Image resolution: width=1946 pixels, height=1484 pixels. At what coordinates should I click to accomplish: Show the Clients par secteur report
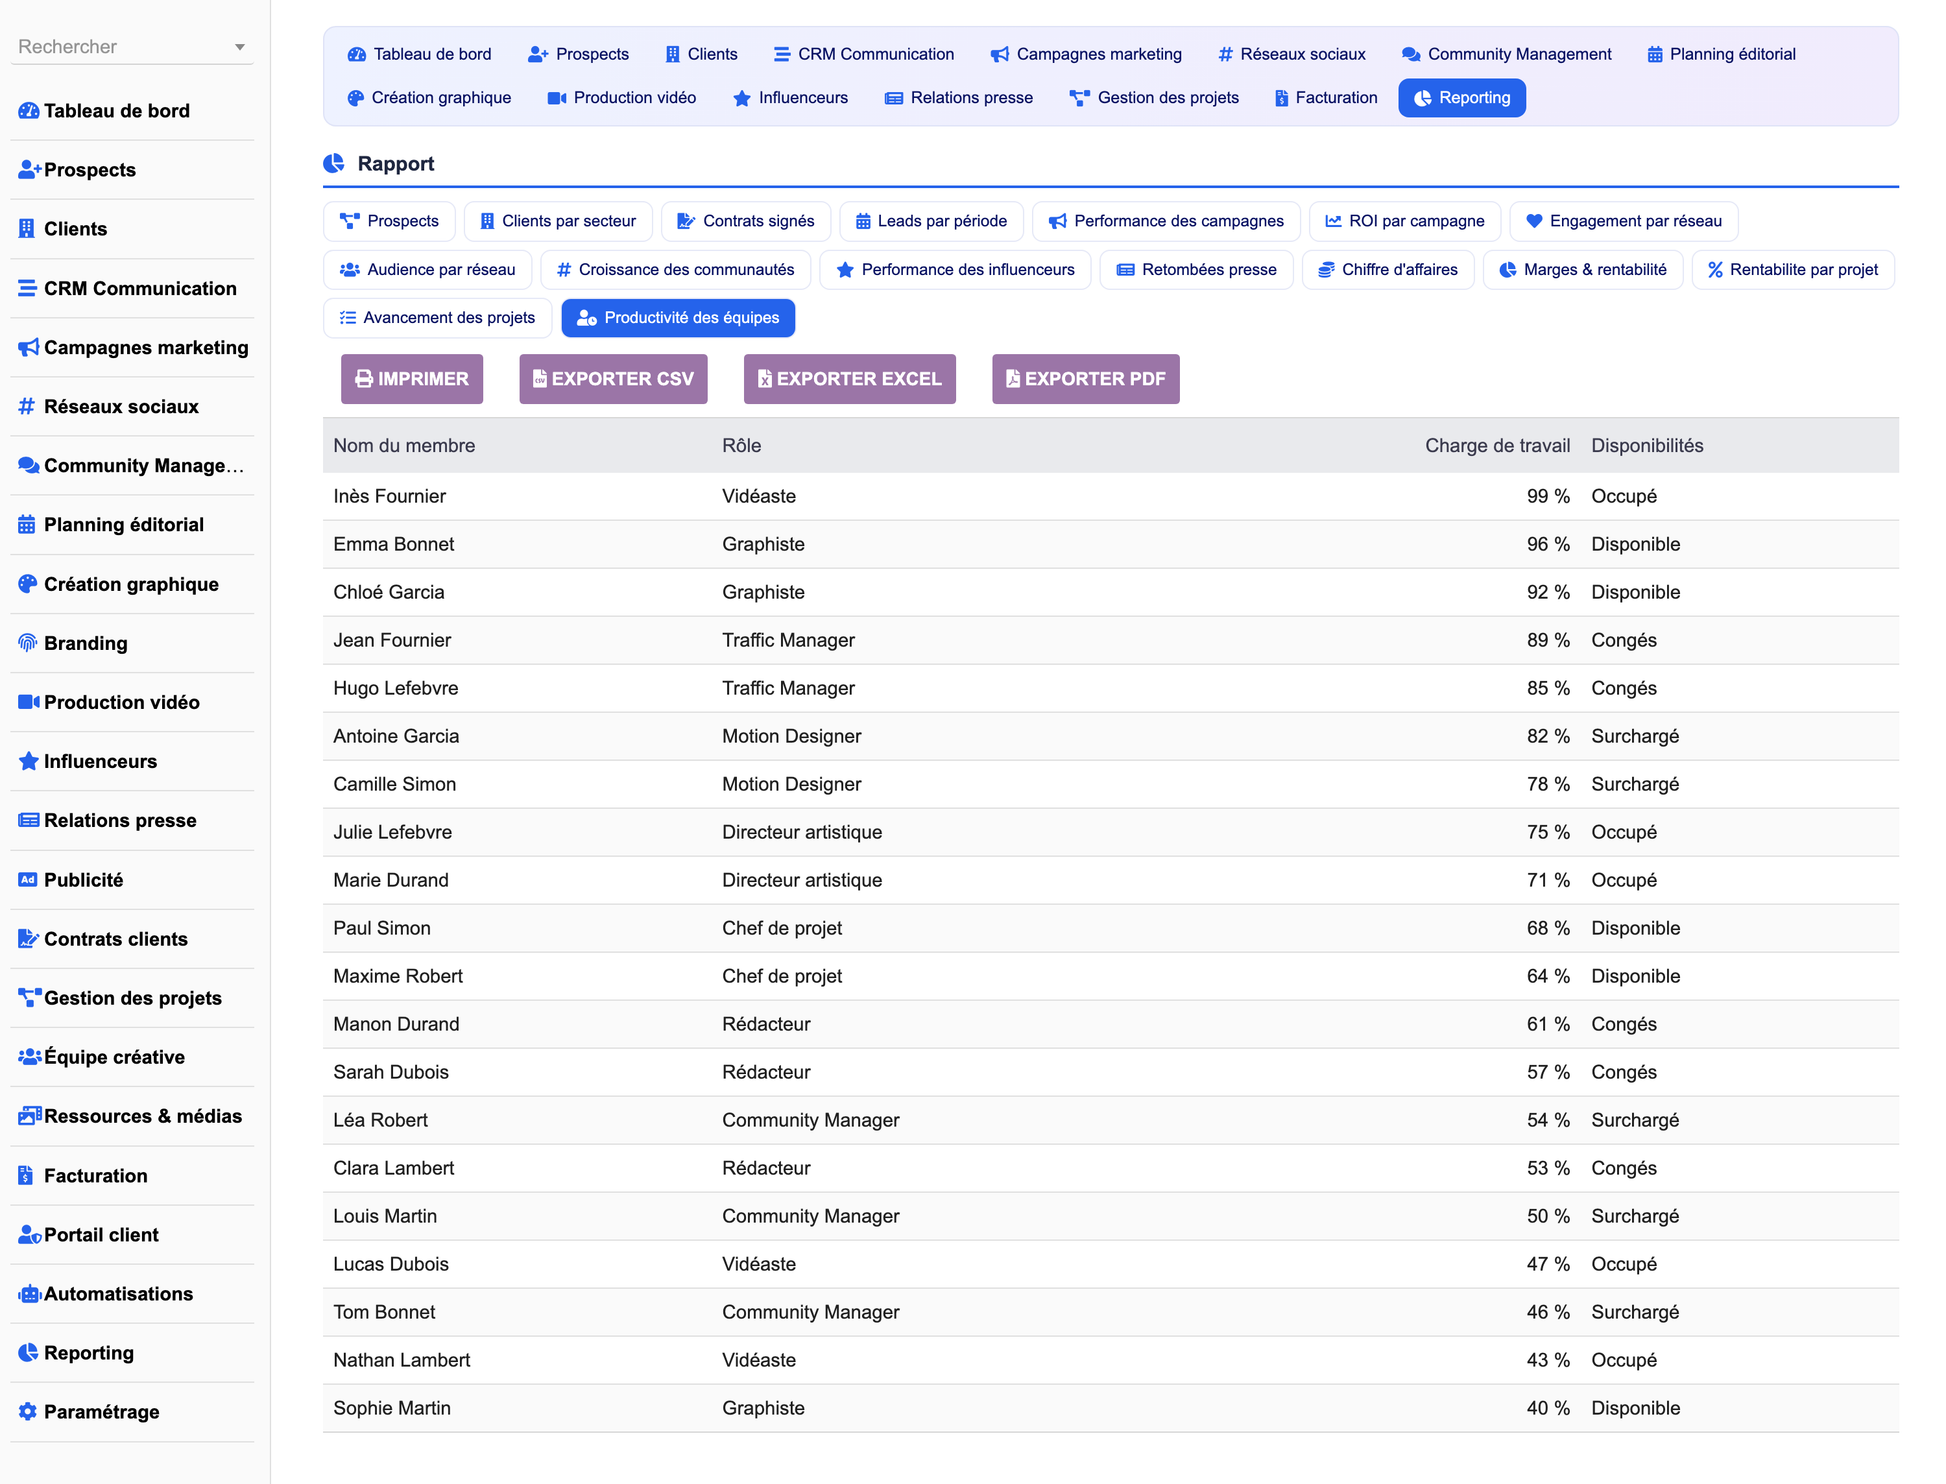coord(558,221)
